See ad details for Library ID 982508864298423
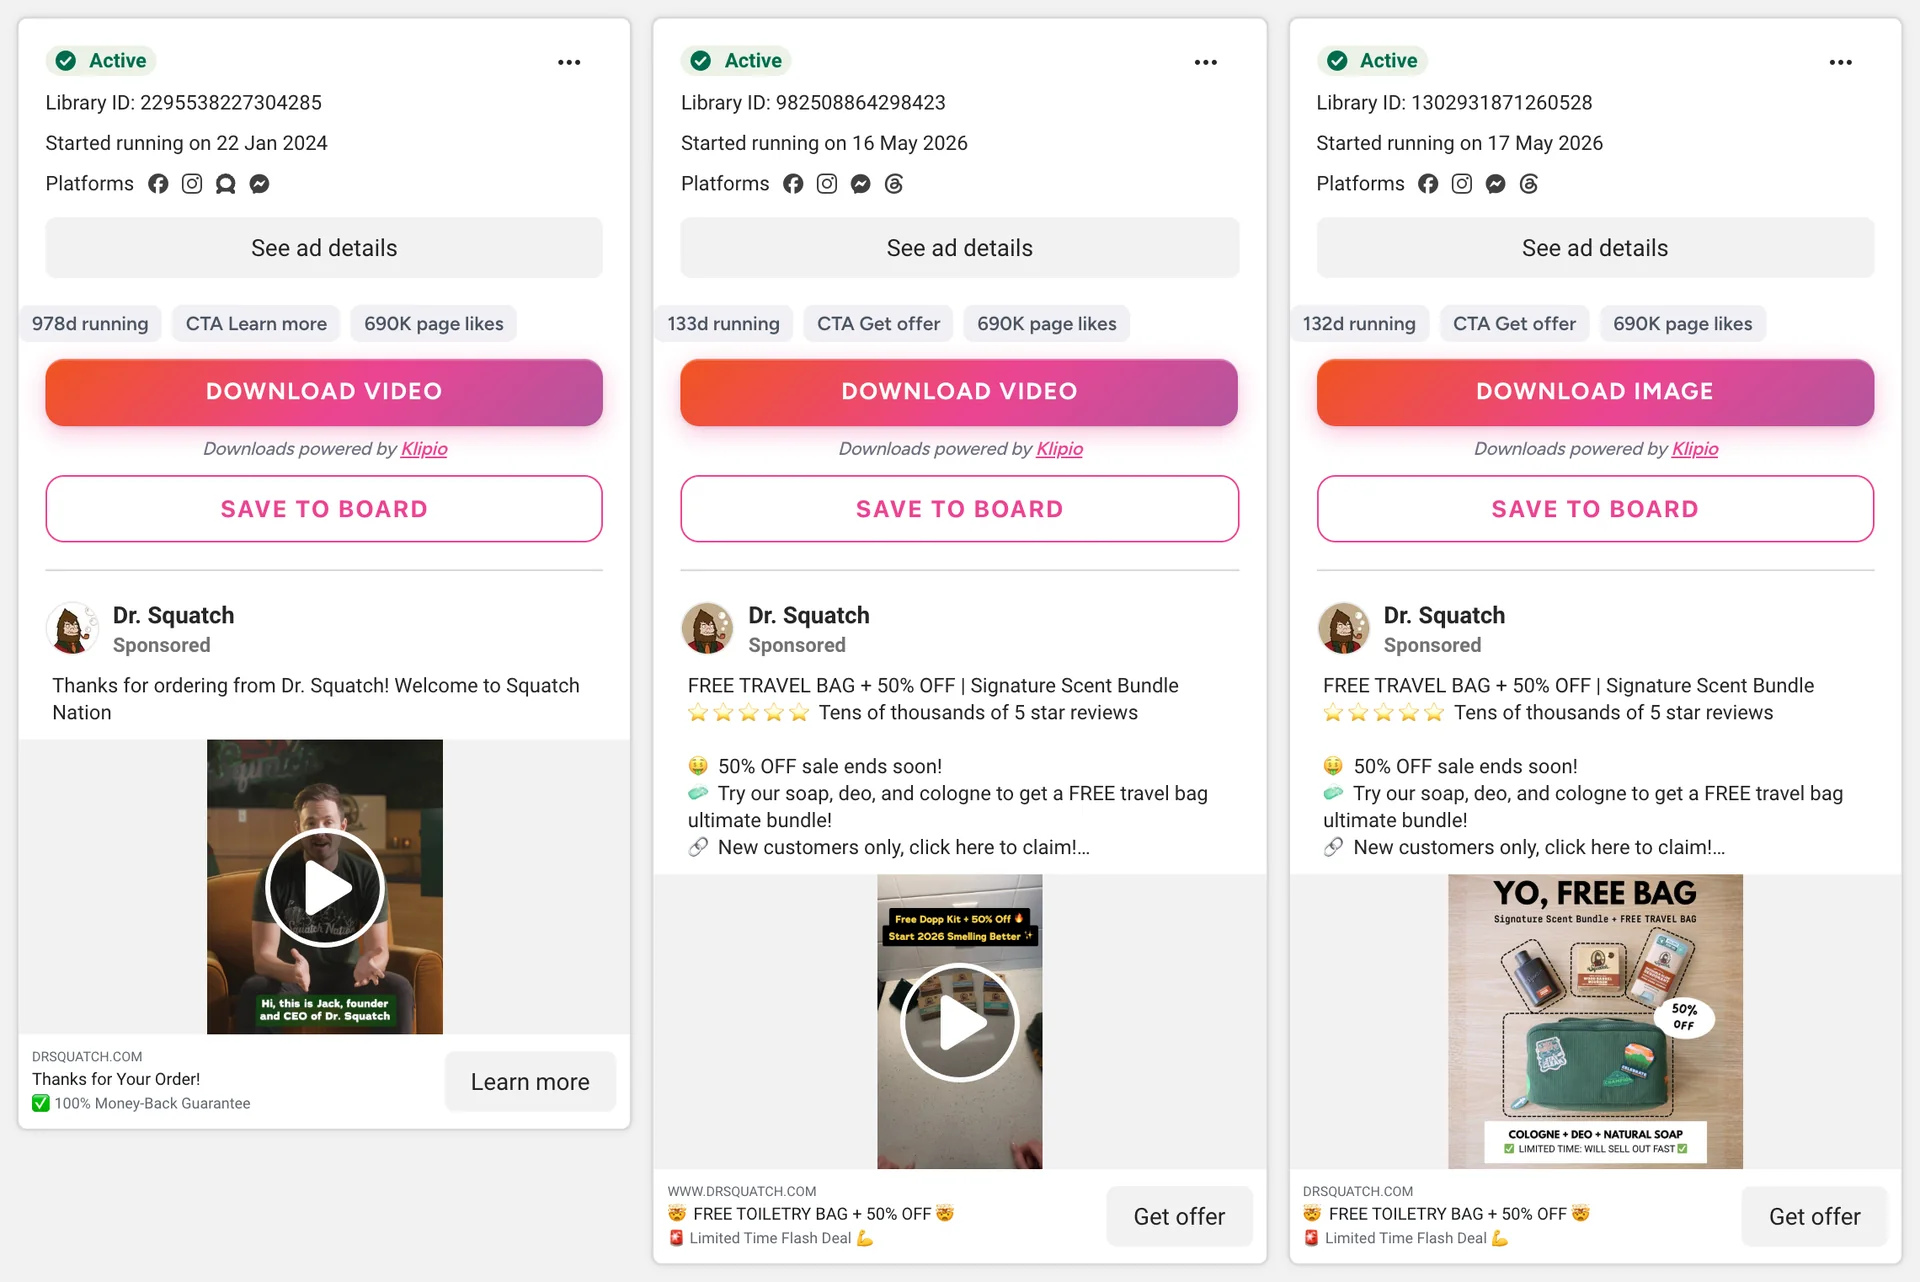This screenshot has height=1282, width=1920. coord(960,248)
